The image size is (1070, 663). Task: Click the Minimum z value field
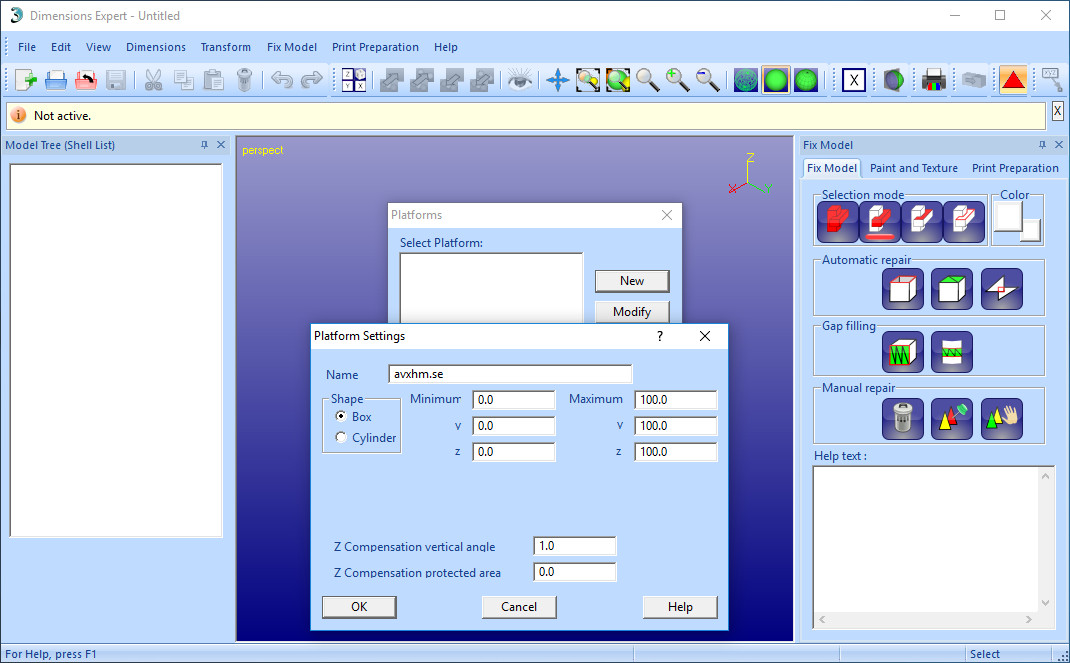point(514,452)
